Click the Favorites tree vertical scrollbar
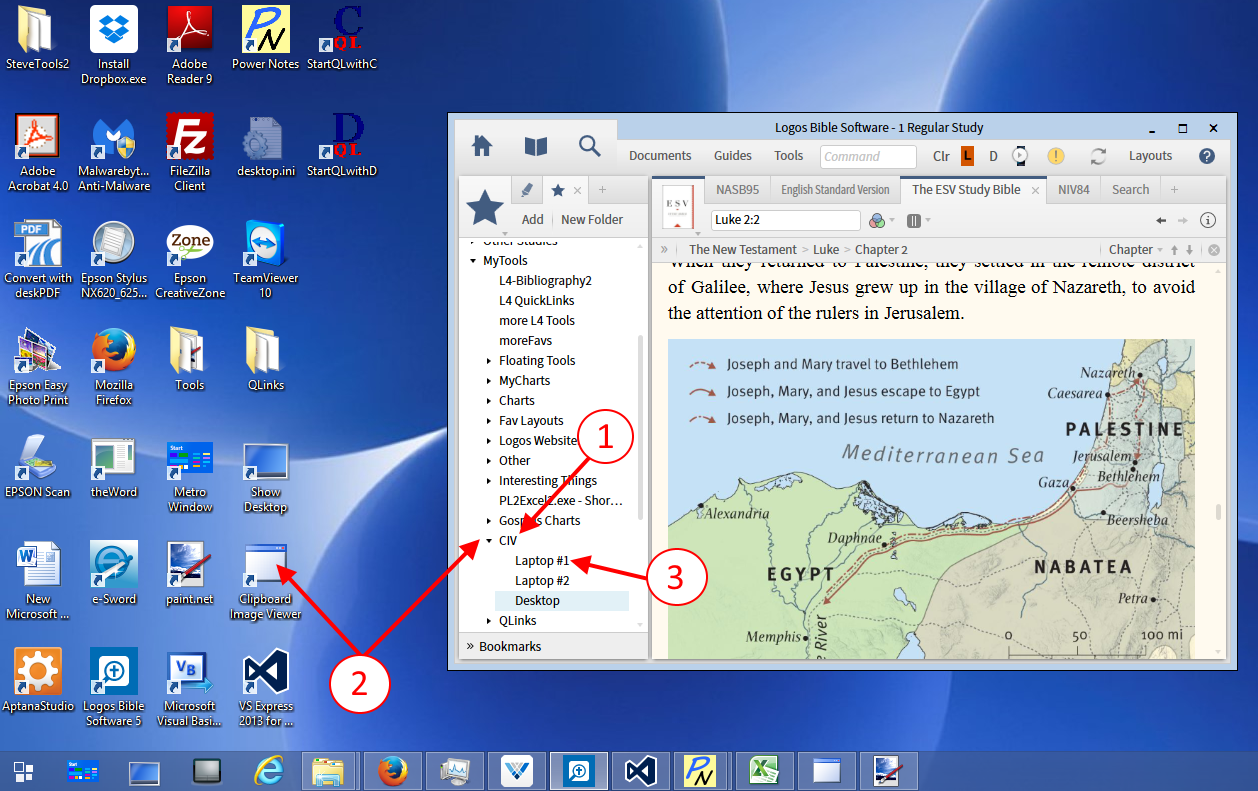 point(641,430)
